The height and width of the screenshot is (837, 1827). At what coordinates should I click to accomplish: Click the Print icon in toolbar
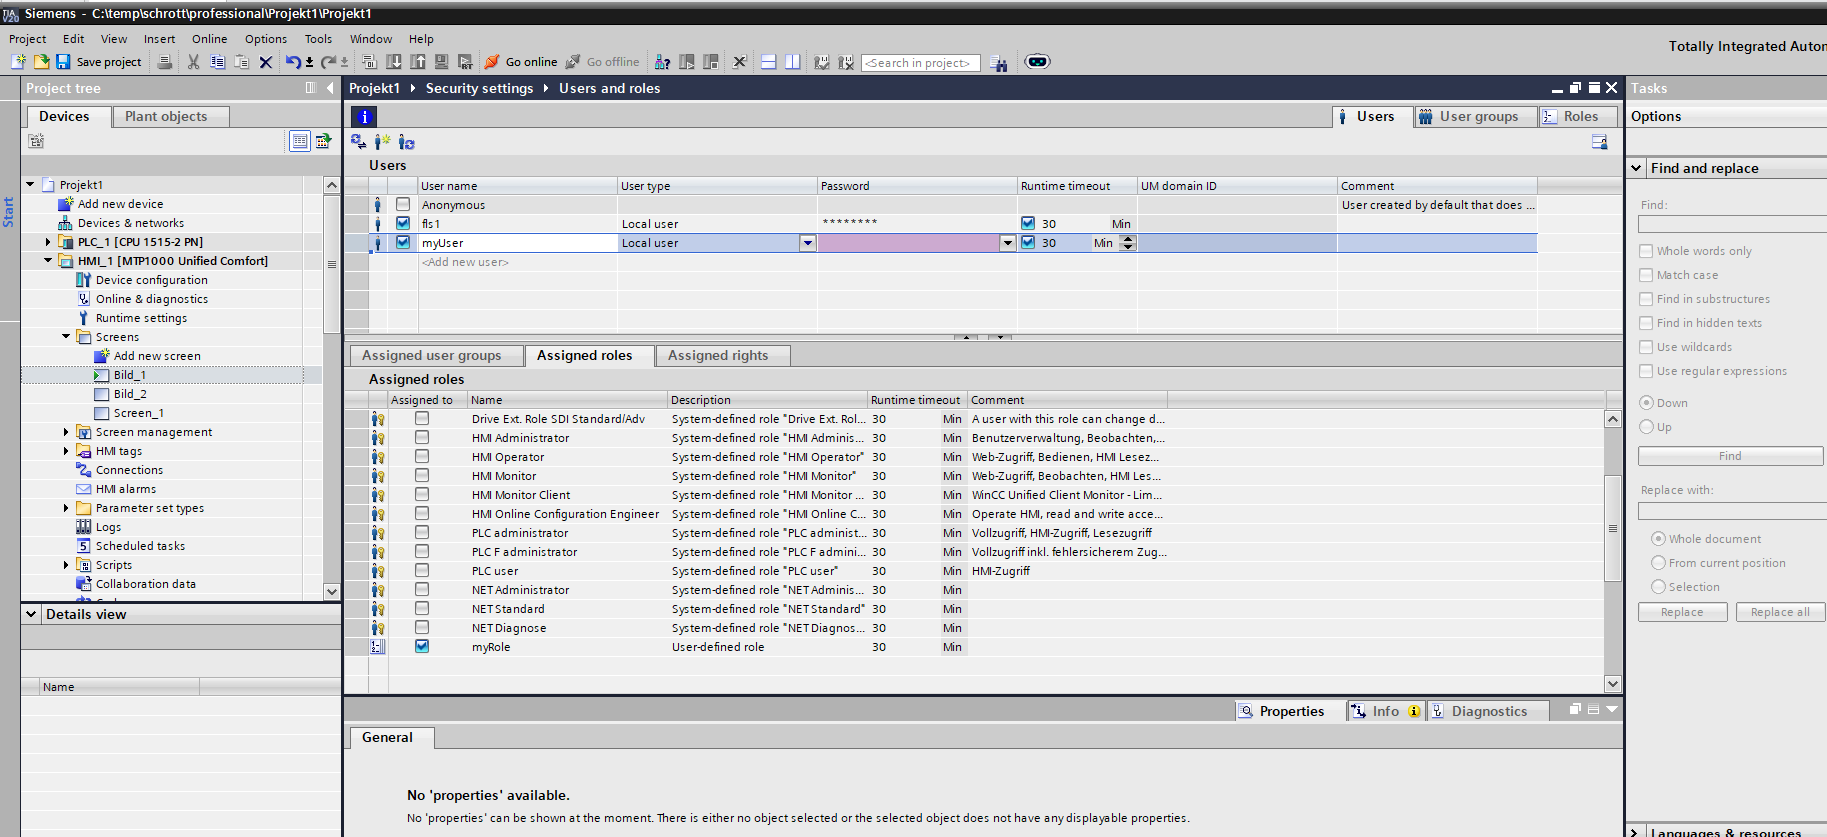(x=165, y=62)
